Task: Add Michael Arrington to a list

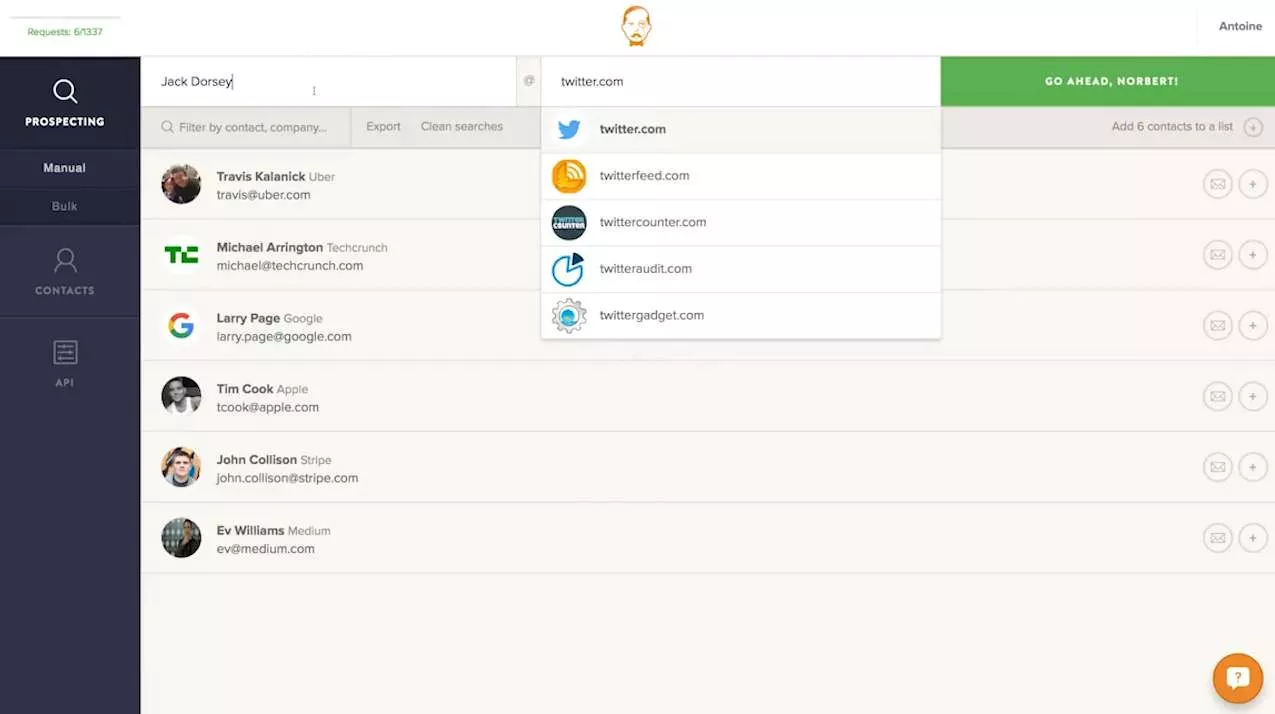Action: pos(1253,255)
